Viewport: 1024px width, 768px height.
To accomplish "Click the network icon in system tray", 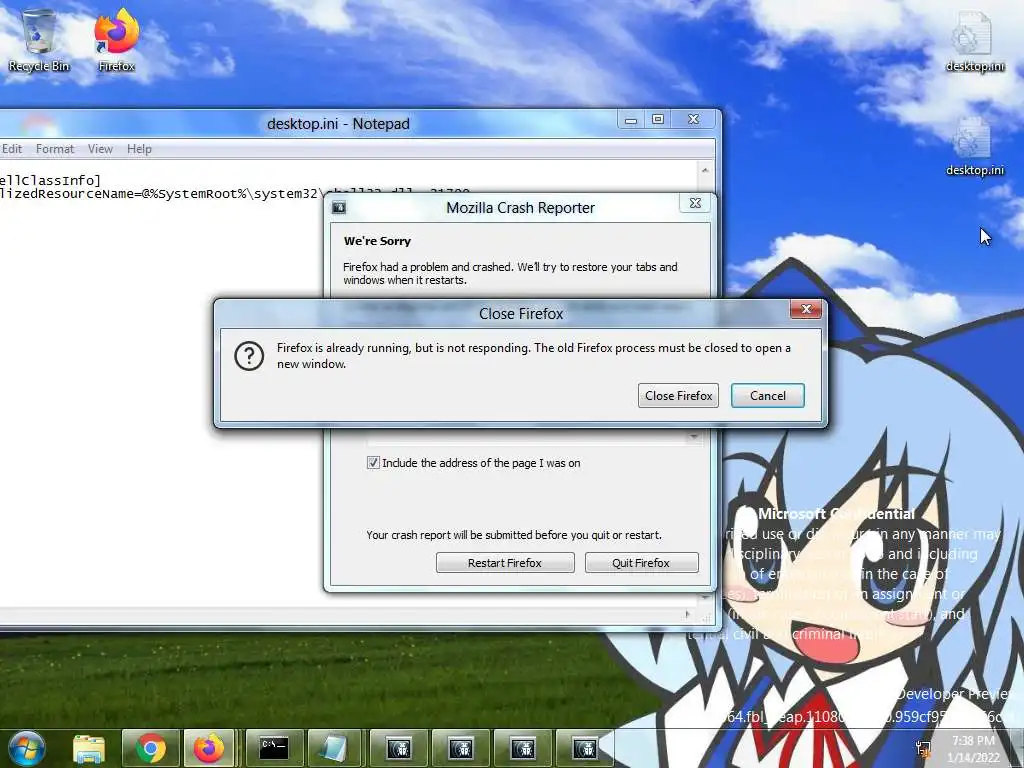I will pyautogui.click(x=923, y=749).
